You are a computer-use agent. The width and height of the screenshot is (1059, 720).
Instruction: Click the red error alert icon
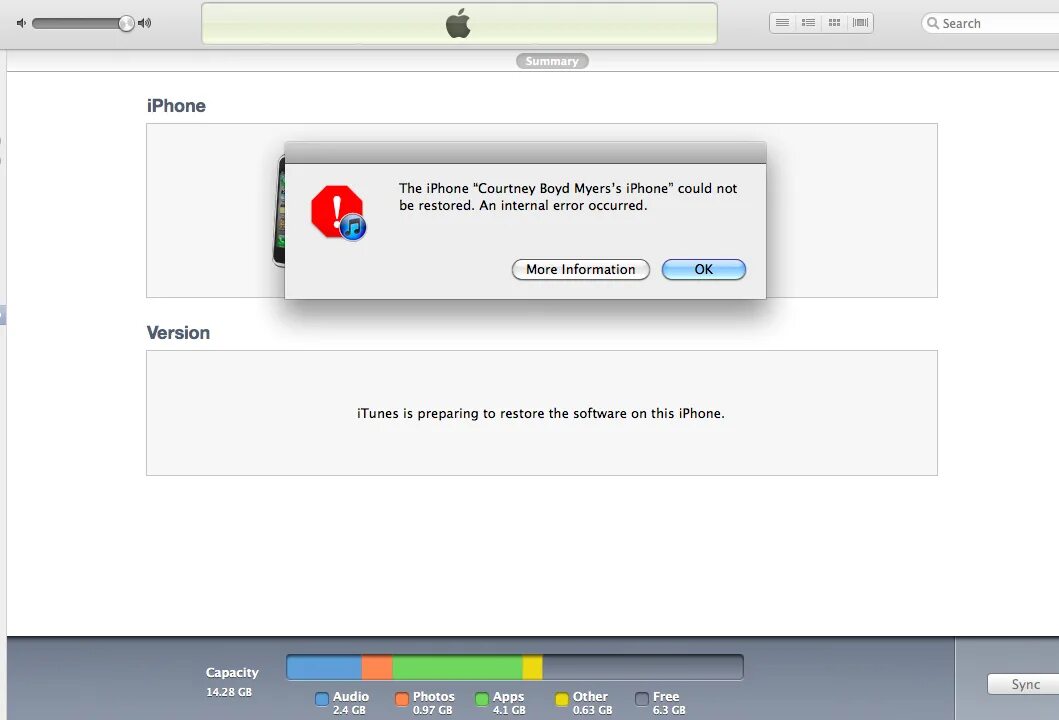coord(338,213)
